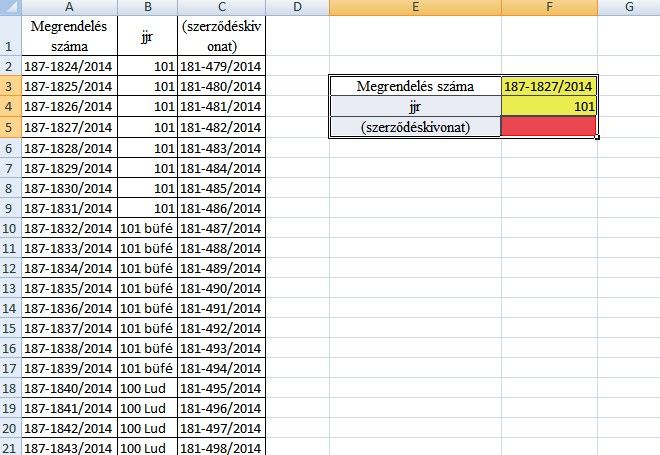Screen dimensions: 660x455
Task: Click '(szerződéskivonat)' label in column E
Action: coord(415,127)
